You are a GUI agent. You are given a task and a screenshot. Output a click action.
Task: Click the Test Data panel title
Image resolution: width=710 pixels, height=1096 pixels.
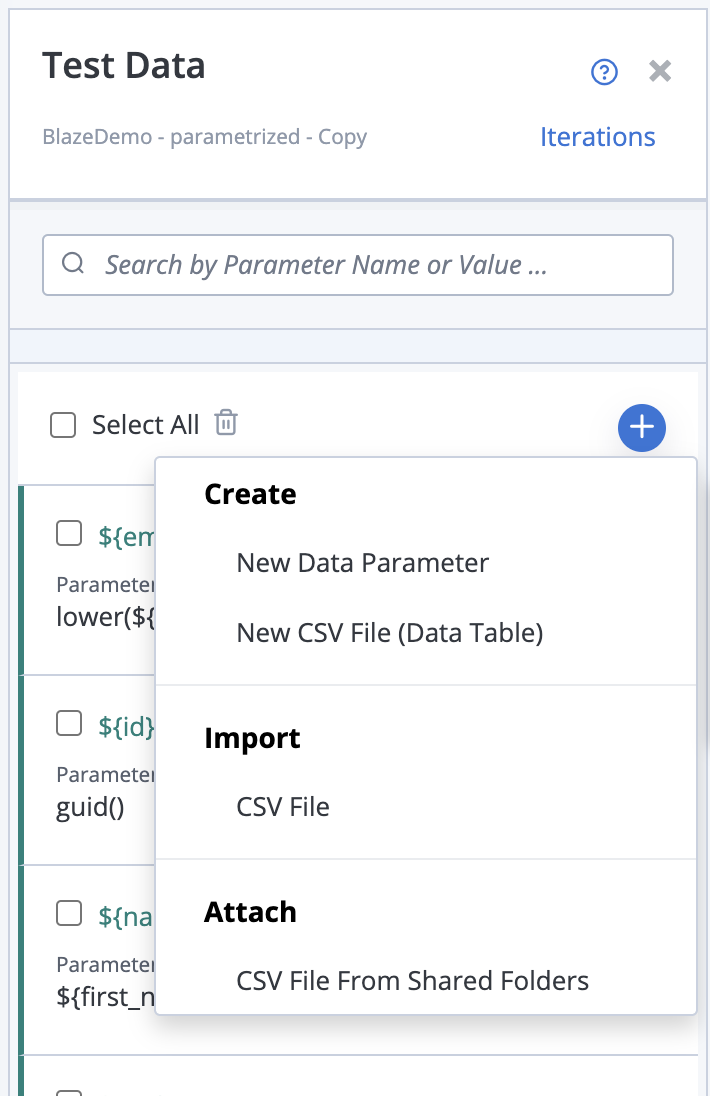(124, 66)
